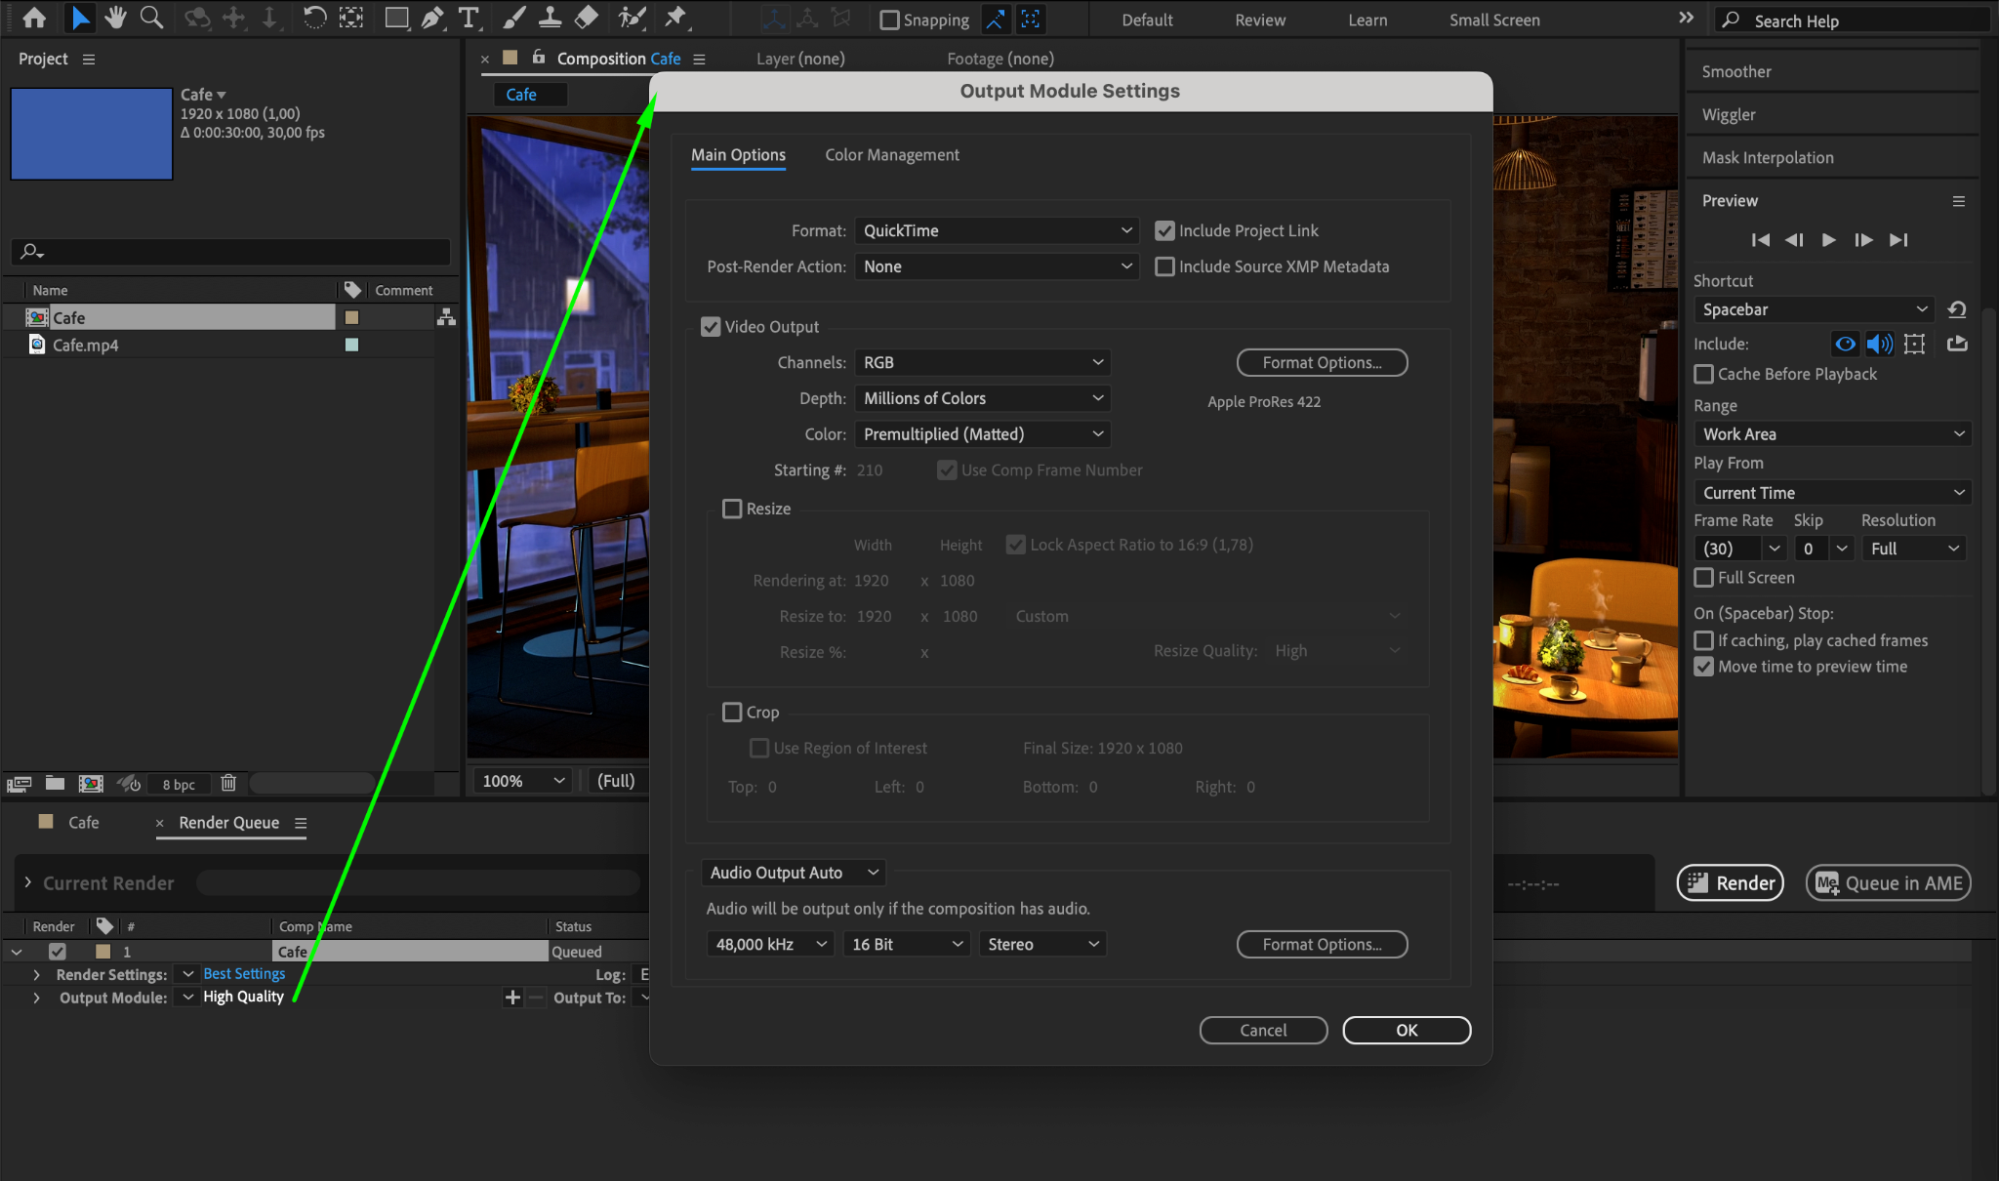
Task: Select the Puppet Pin tool
Action: (x=676, y=17)
